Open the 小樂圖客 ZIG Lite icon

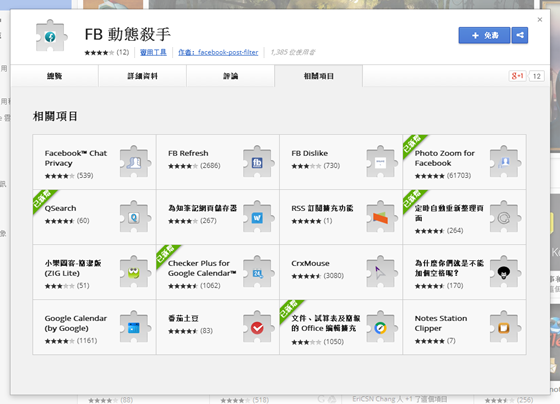coord(135,272)
